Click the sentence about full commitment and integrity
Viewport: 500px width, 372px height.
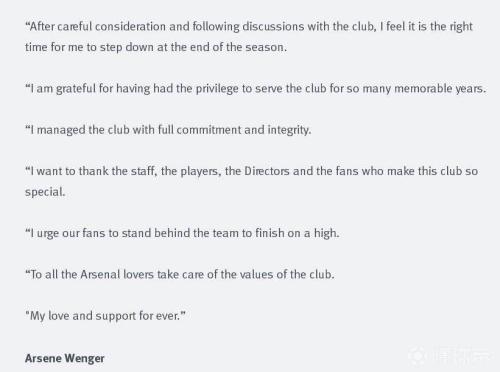168,130
